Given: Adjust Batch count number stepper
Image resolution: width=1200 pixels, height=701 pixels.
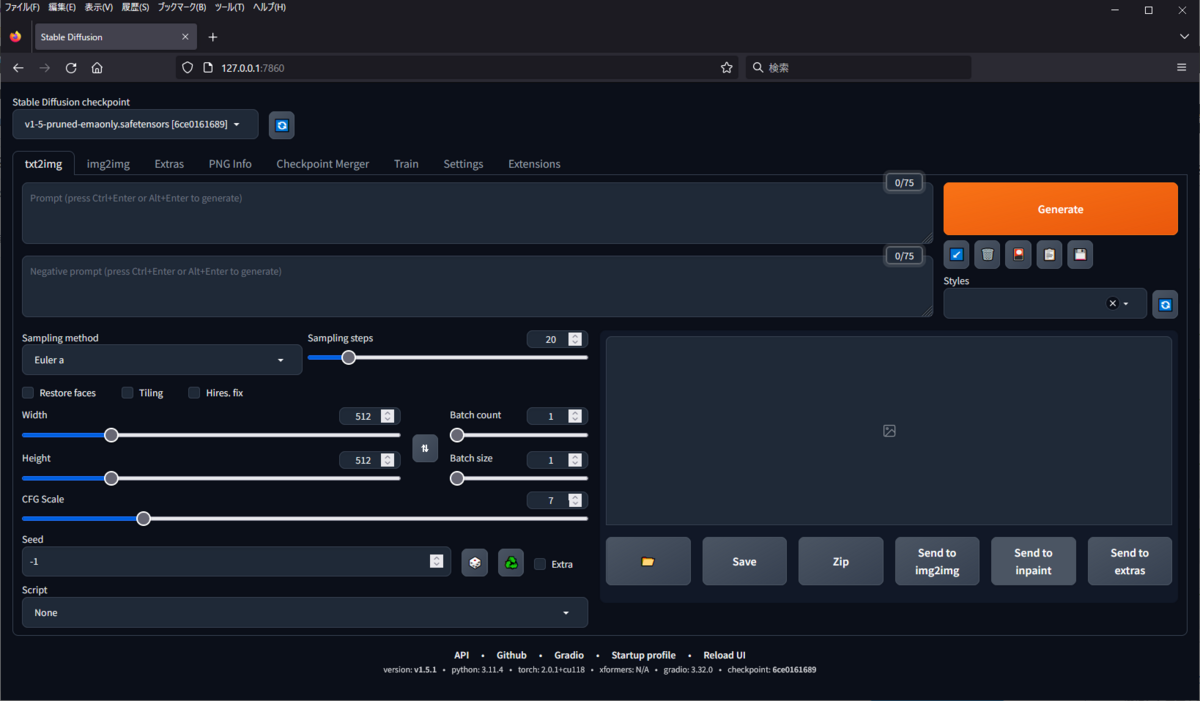Looking at the screenshot, I should tap(575, 416).
